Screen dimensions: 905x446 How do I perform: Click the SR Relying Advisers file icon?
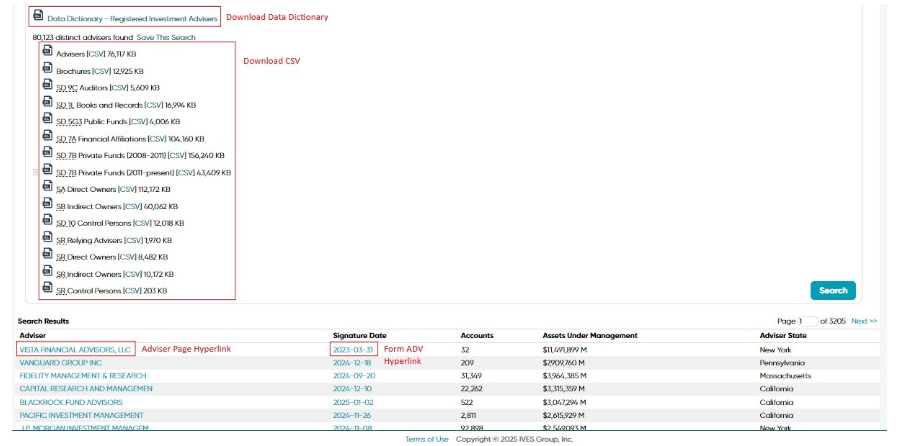pyautogui.click(x=47, y=237)
